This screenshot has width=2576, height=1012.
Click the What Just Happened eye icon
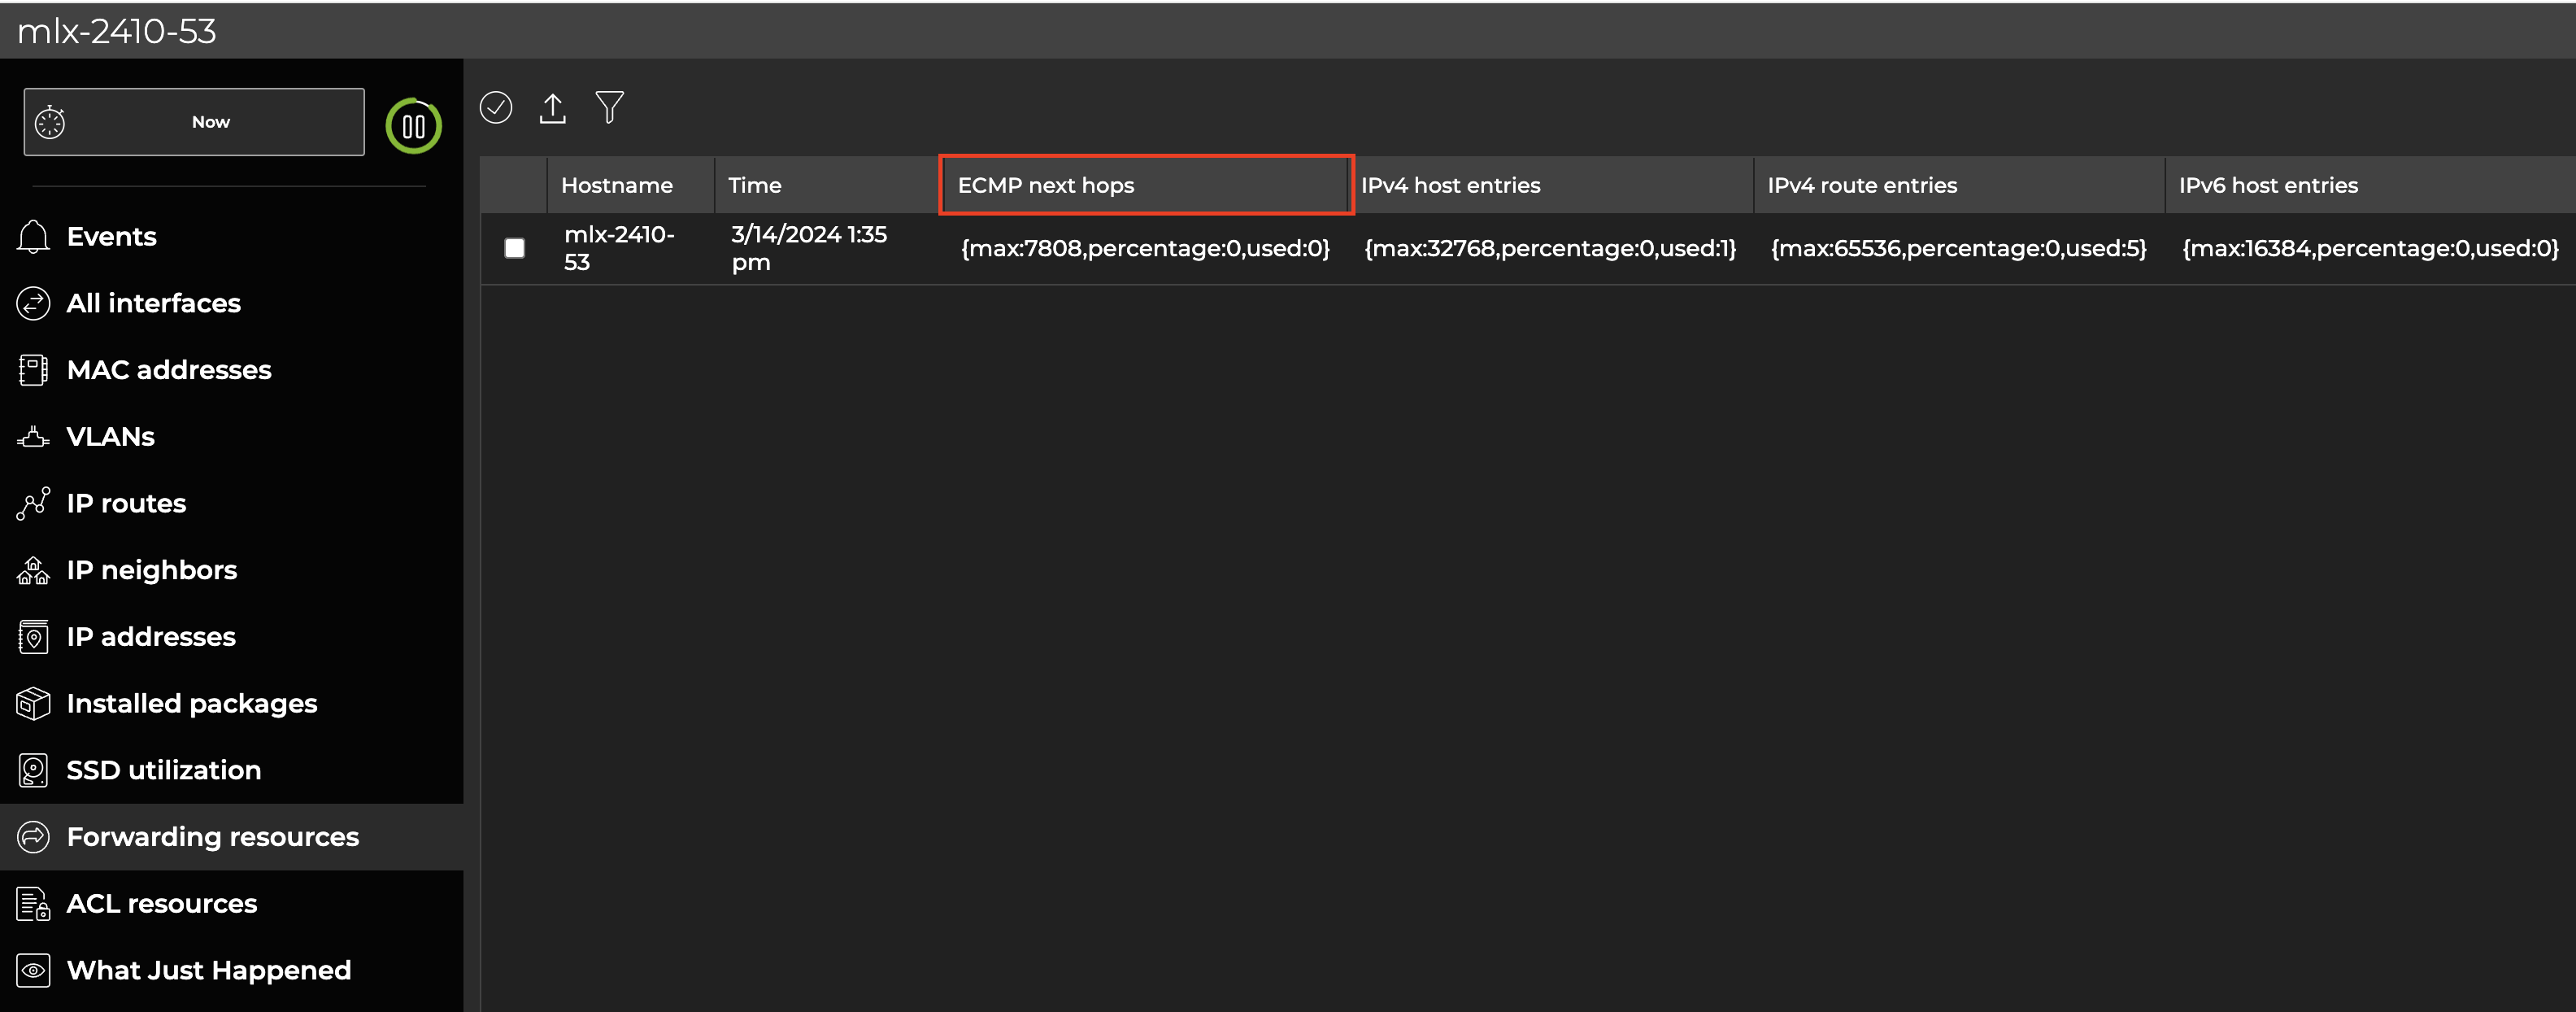coord(33,970)
